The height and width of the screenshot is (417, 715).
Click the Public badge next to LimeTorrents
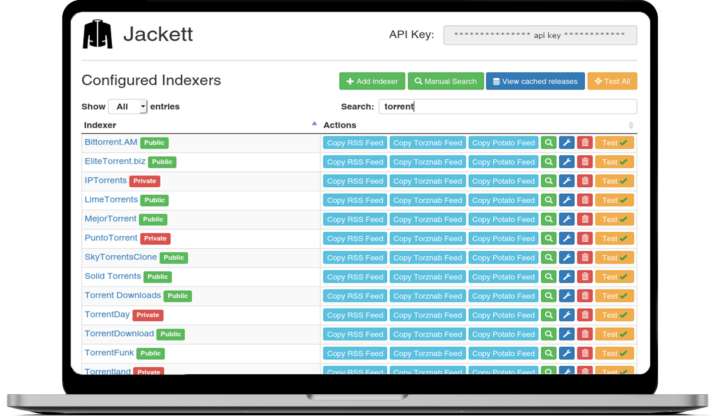point(155,200)
